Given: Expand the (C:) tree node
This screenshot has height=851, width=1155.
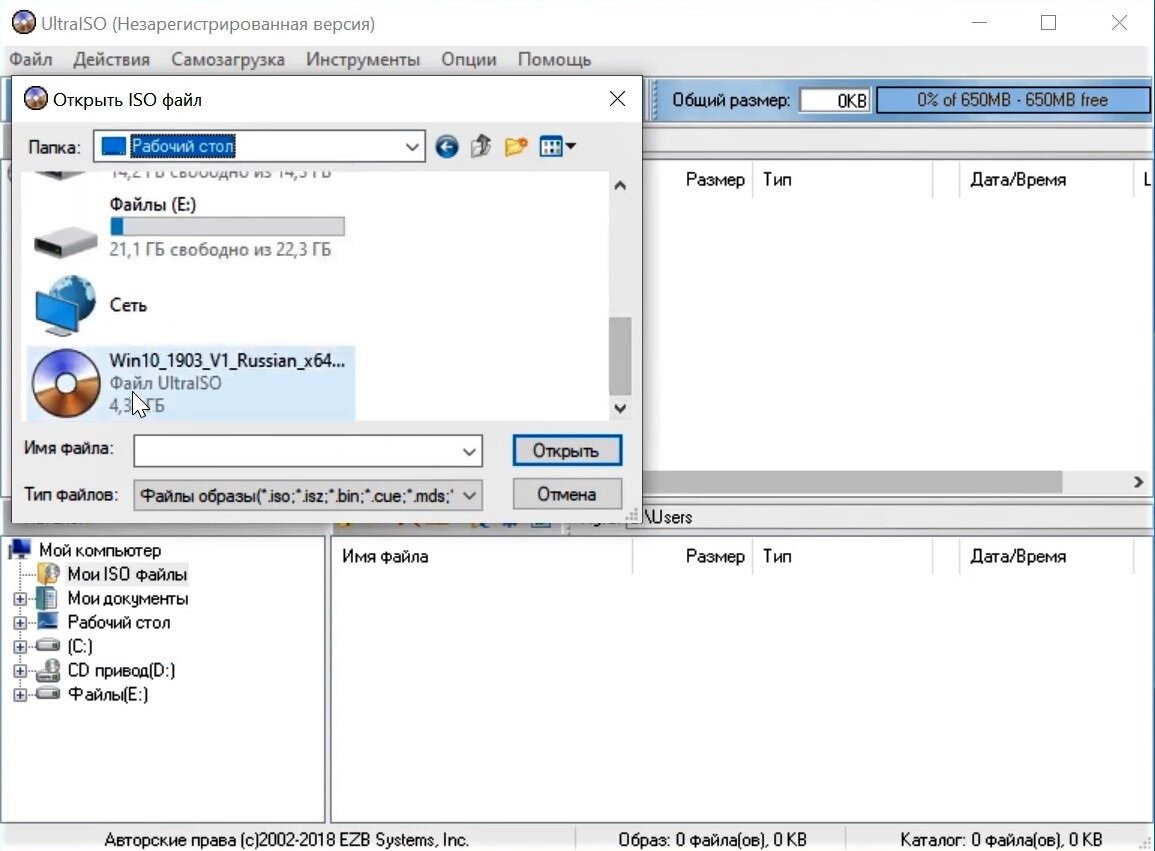Looking at the screenshot, I should tap(20, 647).
